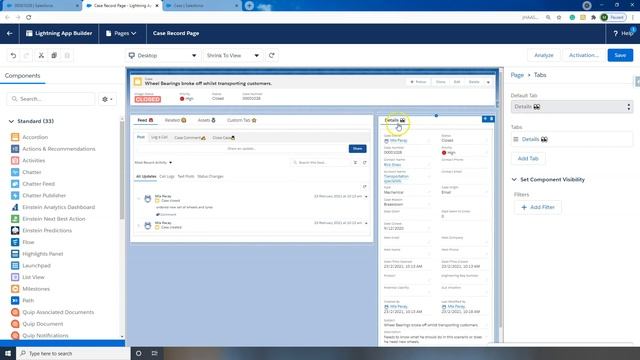Switch to the Custom Tab tab
Image resolution: width=640 pixels, height=360 pixels.
pos(242,120)
